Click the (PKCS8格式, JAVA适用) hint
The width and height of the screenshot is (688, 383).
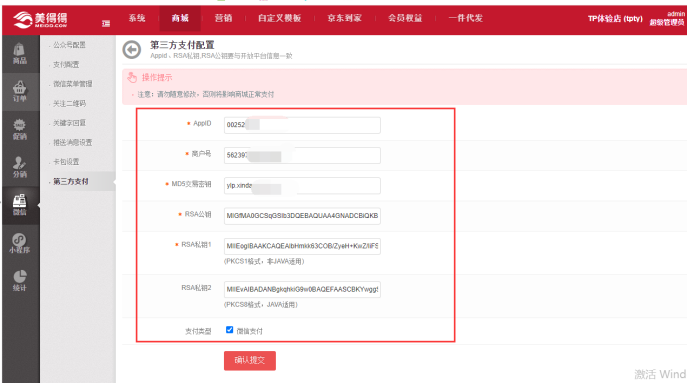click(261, 304)
